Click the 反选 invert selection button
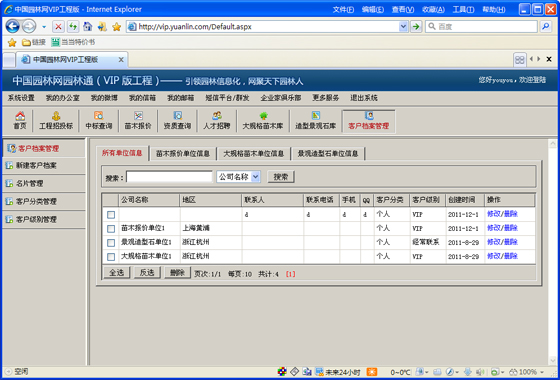 point(147,272)
